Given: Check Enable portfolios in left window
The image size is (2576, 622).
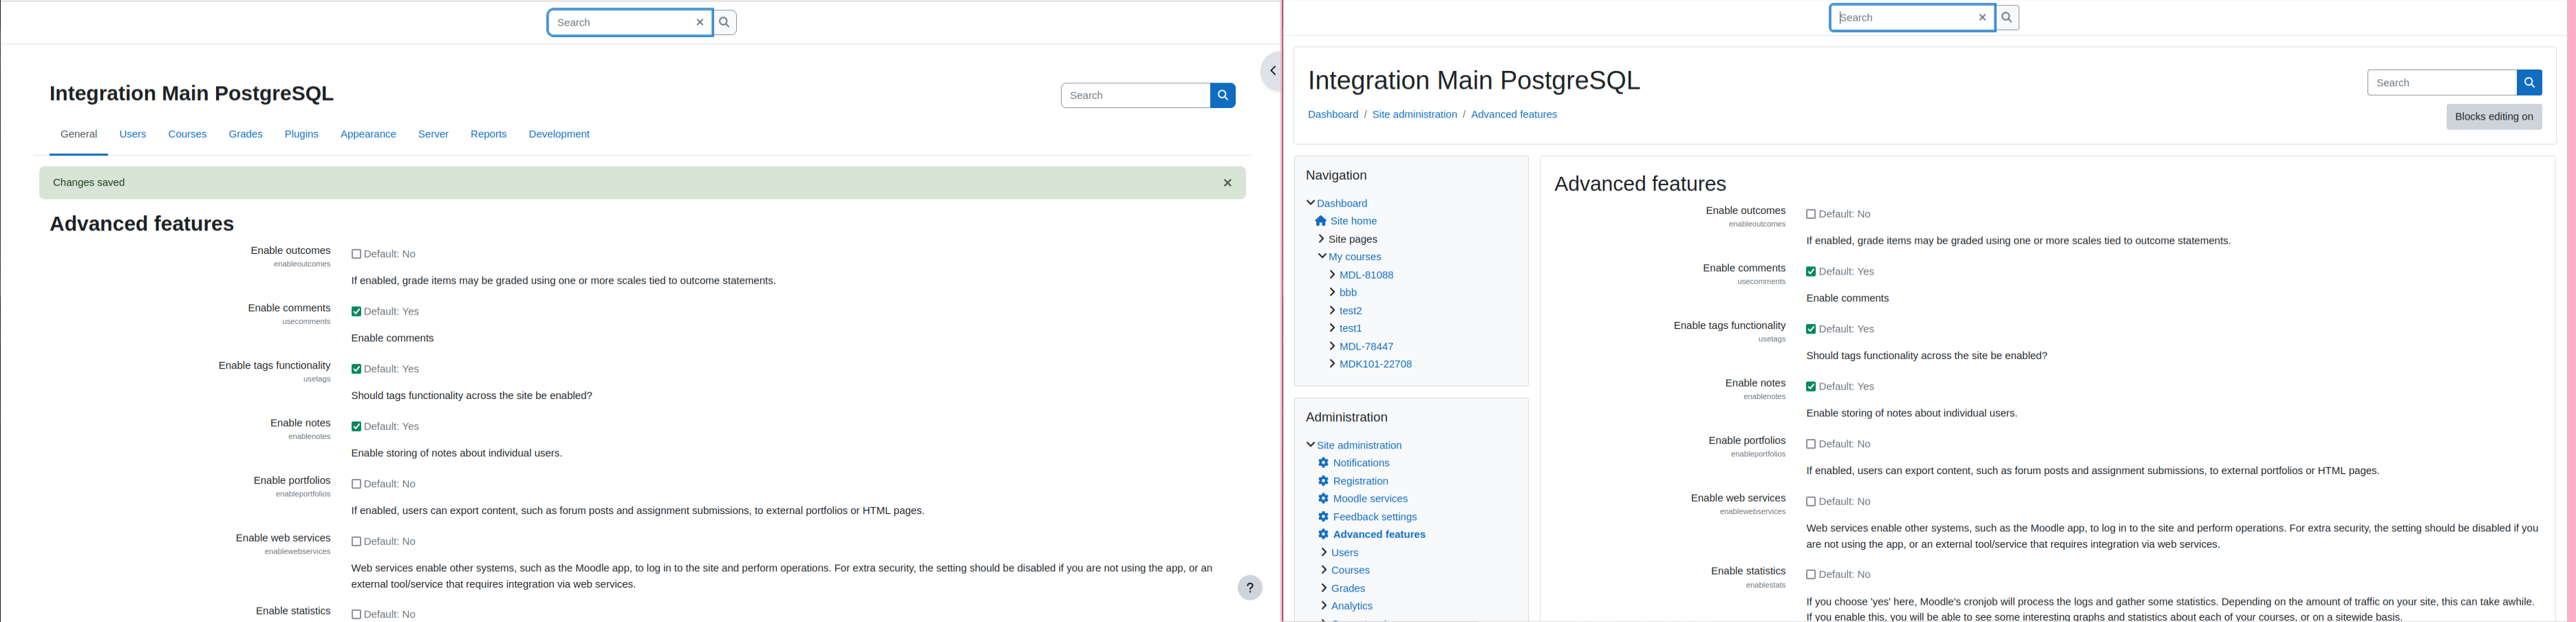Looking at the screenshot, I should pyautogui.click(x=356, y=484).
